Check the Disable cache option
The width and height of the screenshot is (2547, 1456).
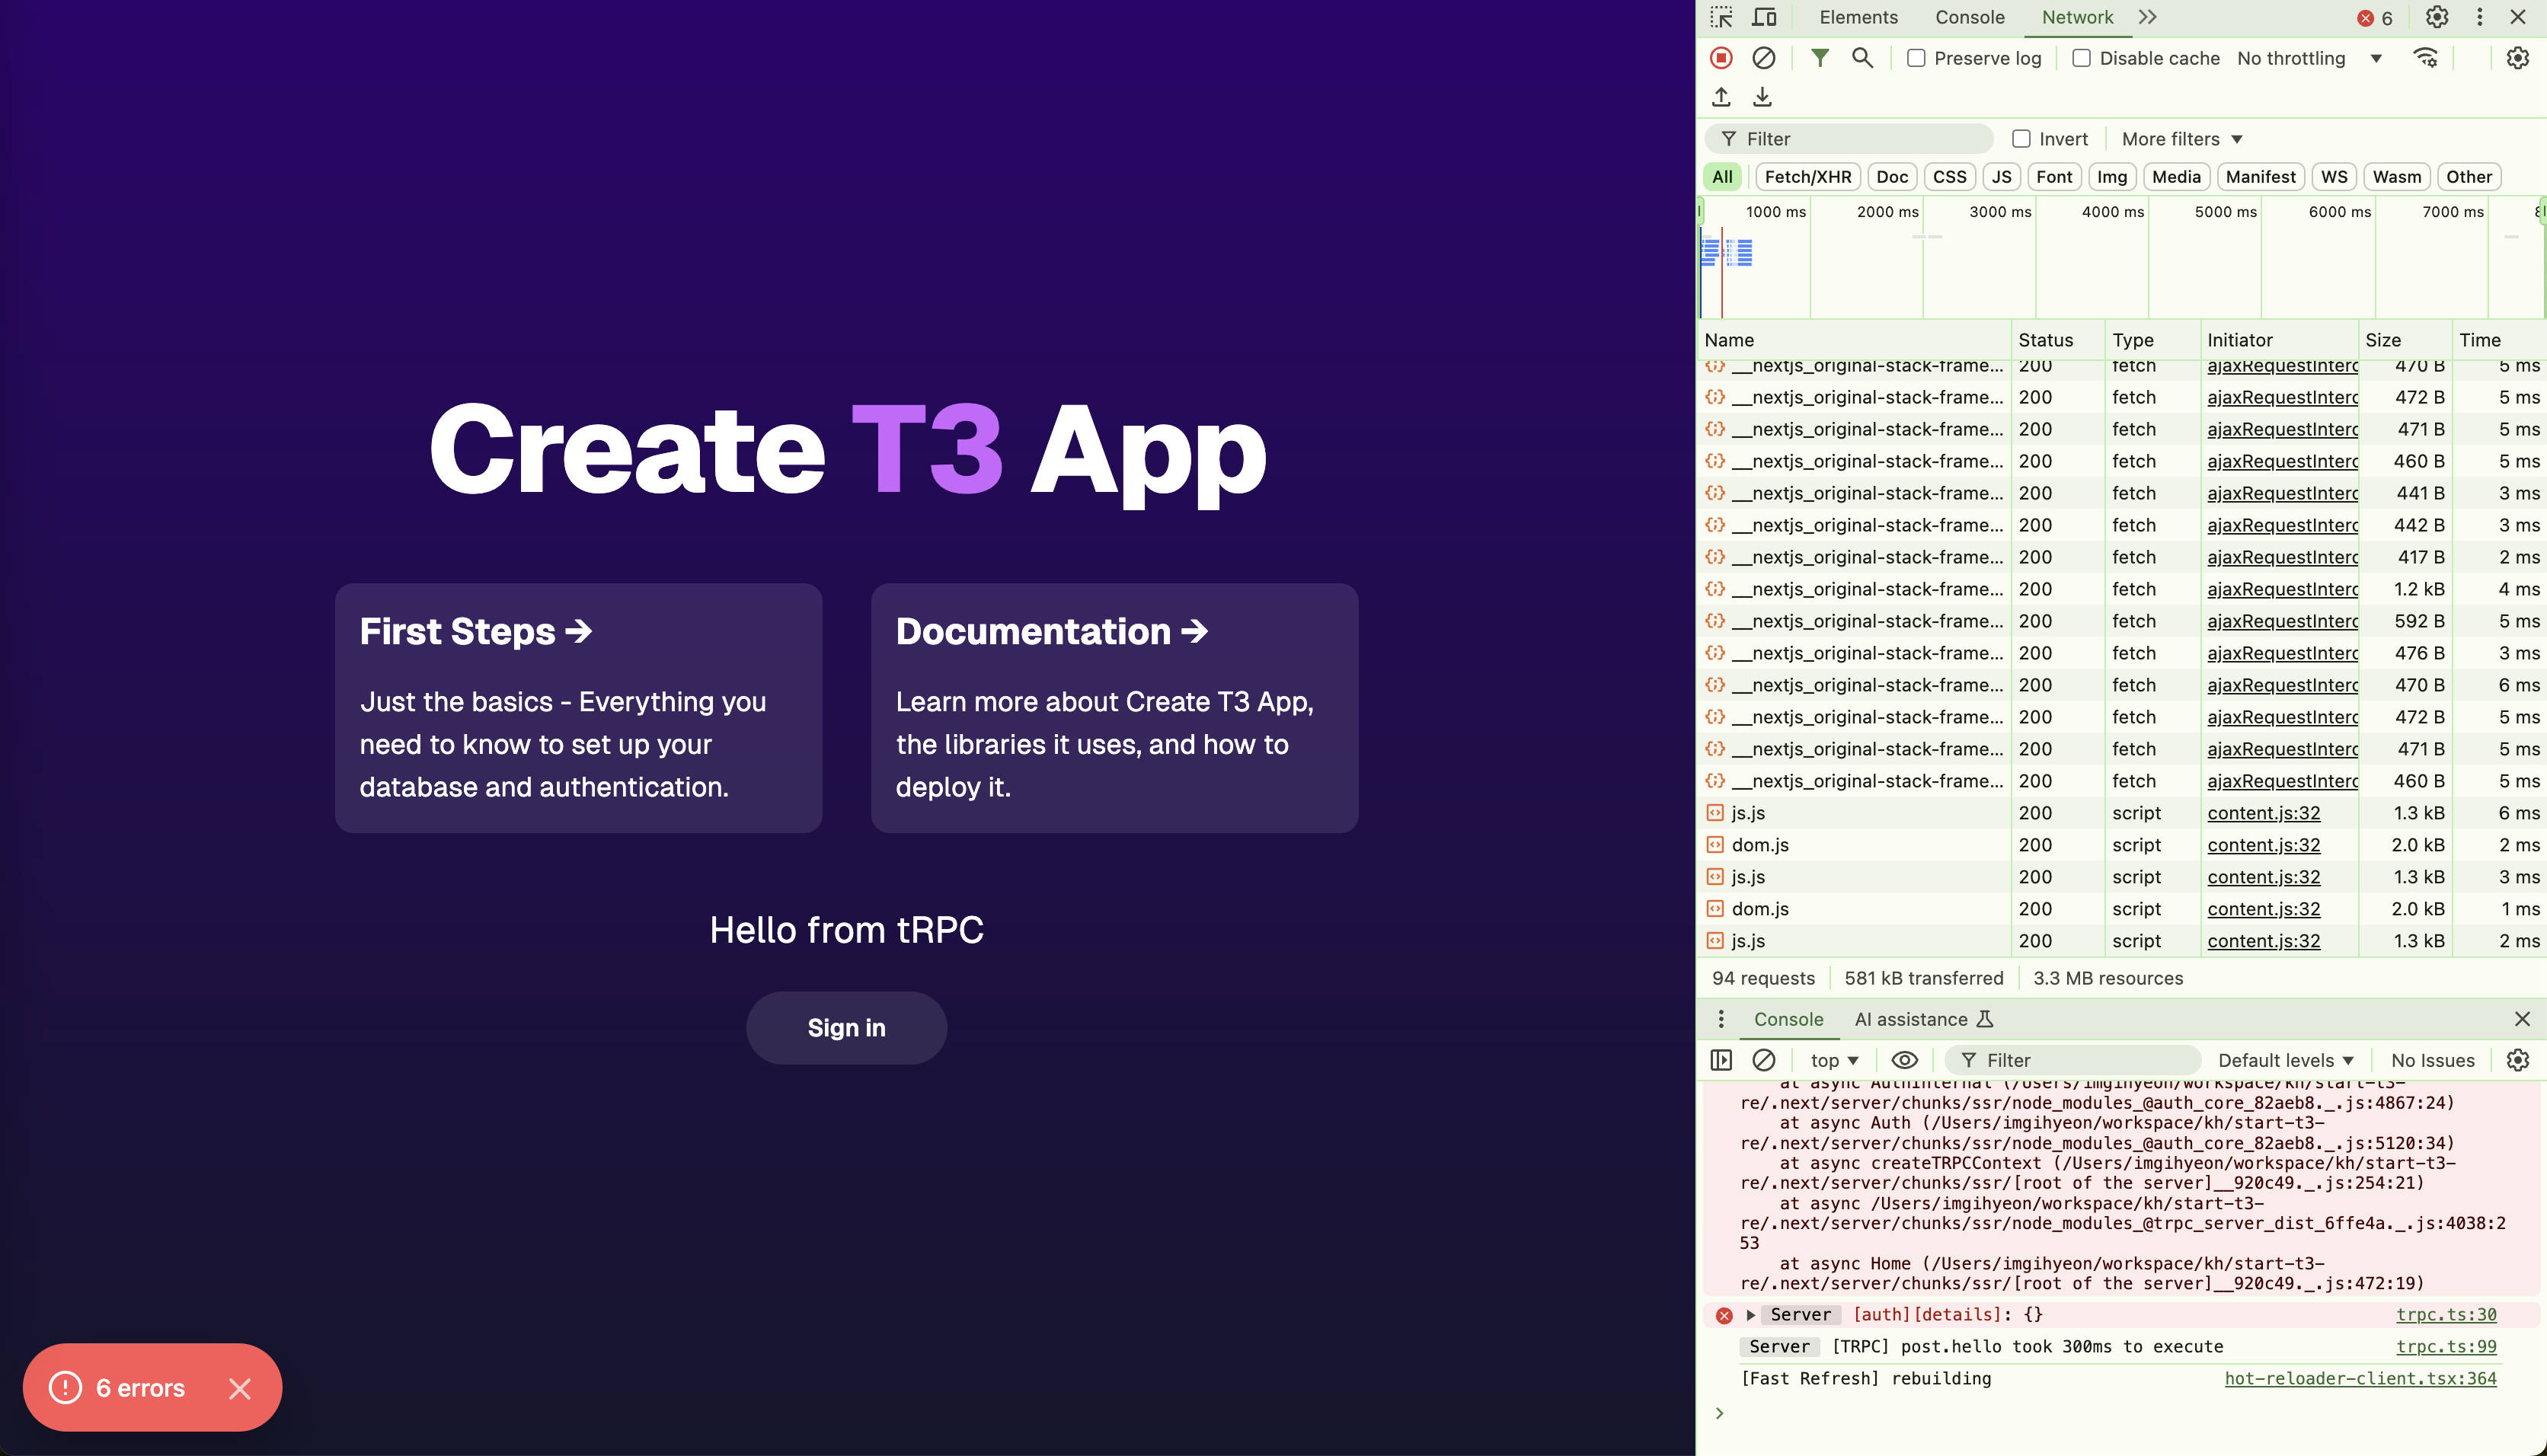tap(2081, 58)
